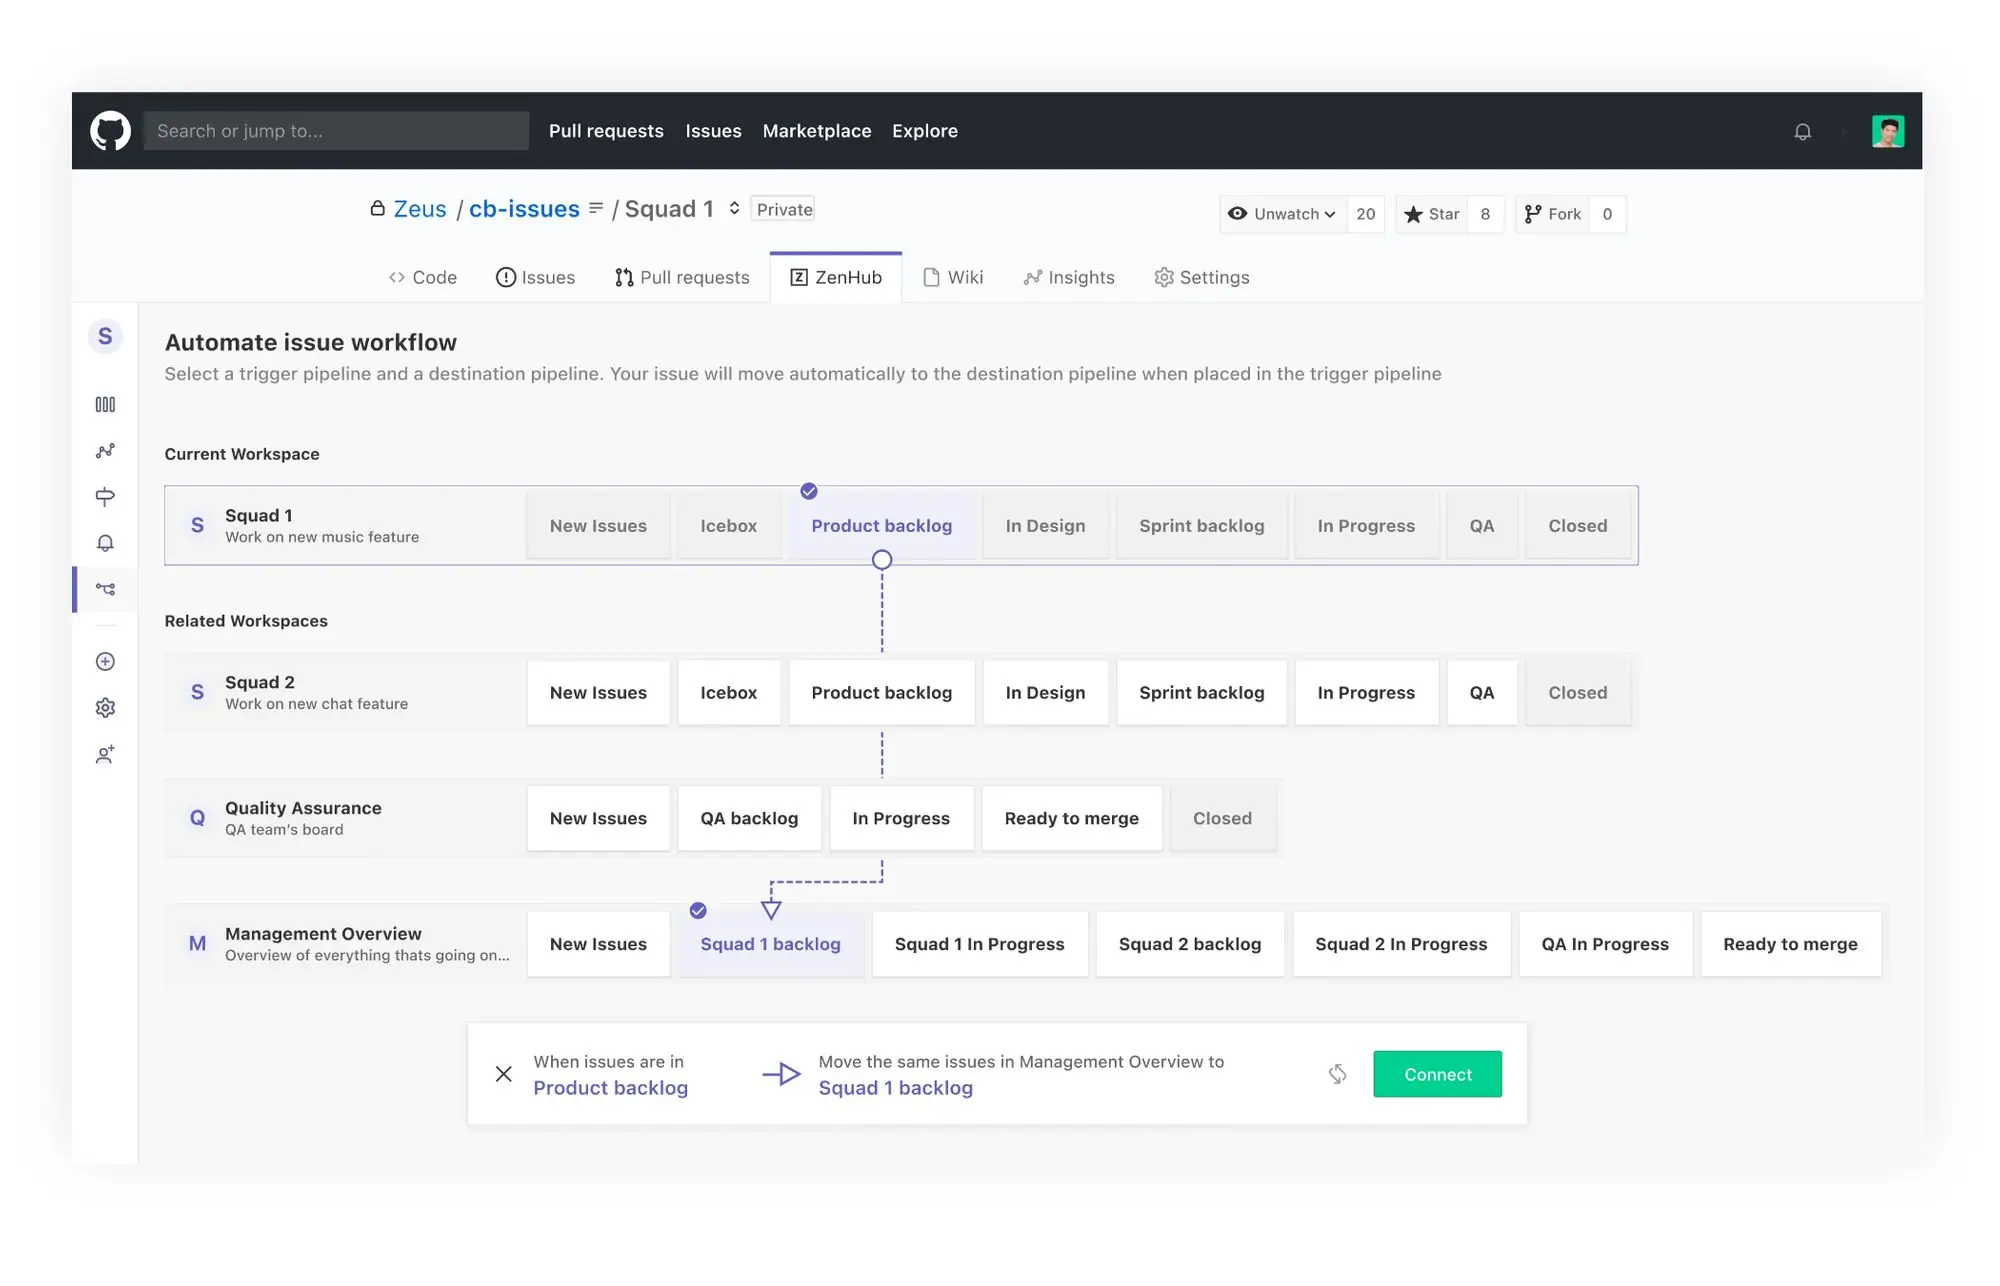Select Squad 2 Sprint backlog pipeline
This screenshot has height=1286, width=2000.
coord(1201,692)
